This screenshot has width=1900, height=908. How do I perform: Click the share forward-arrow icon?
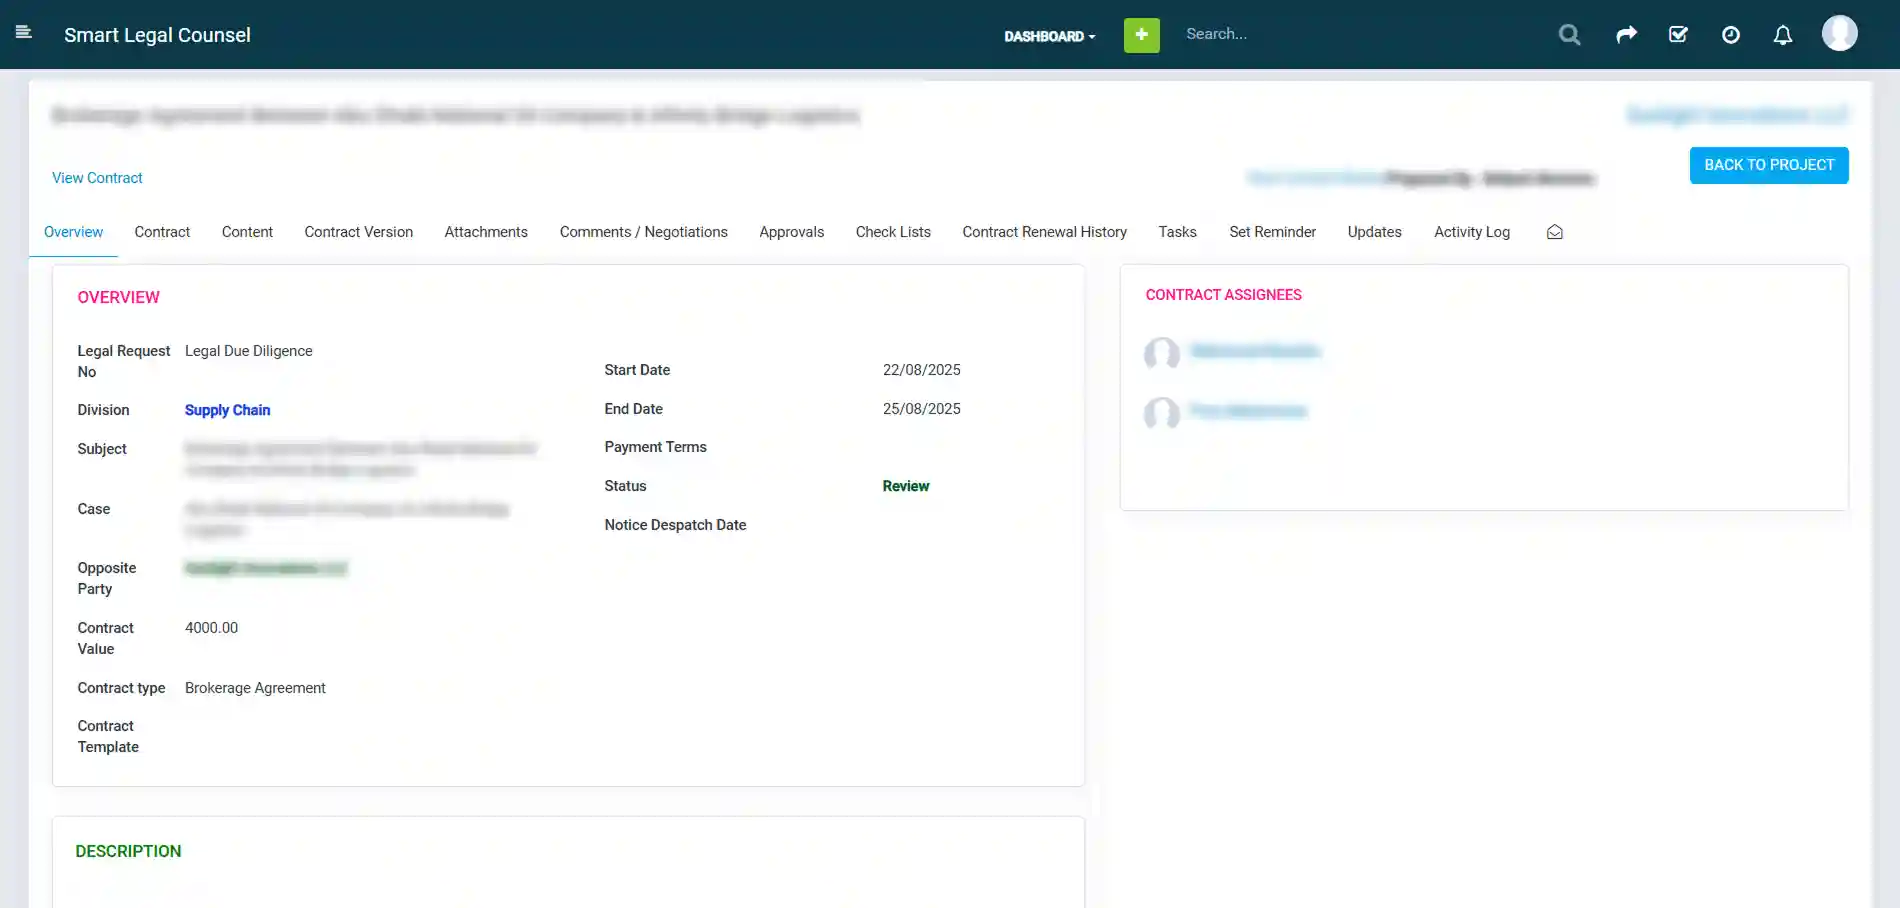1626,33
